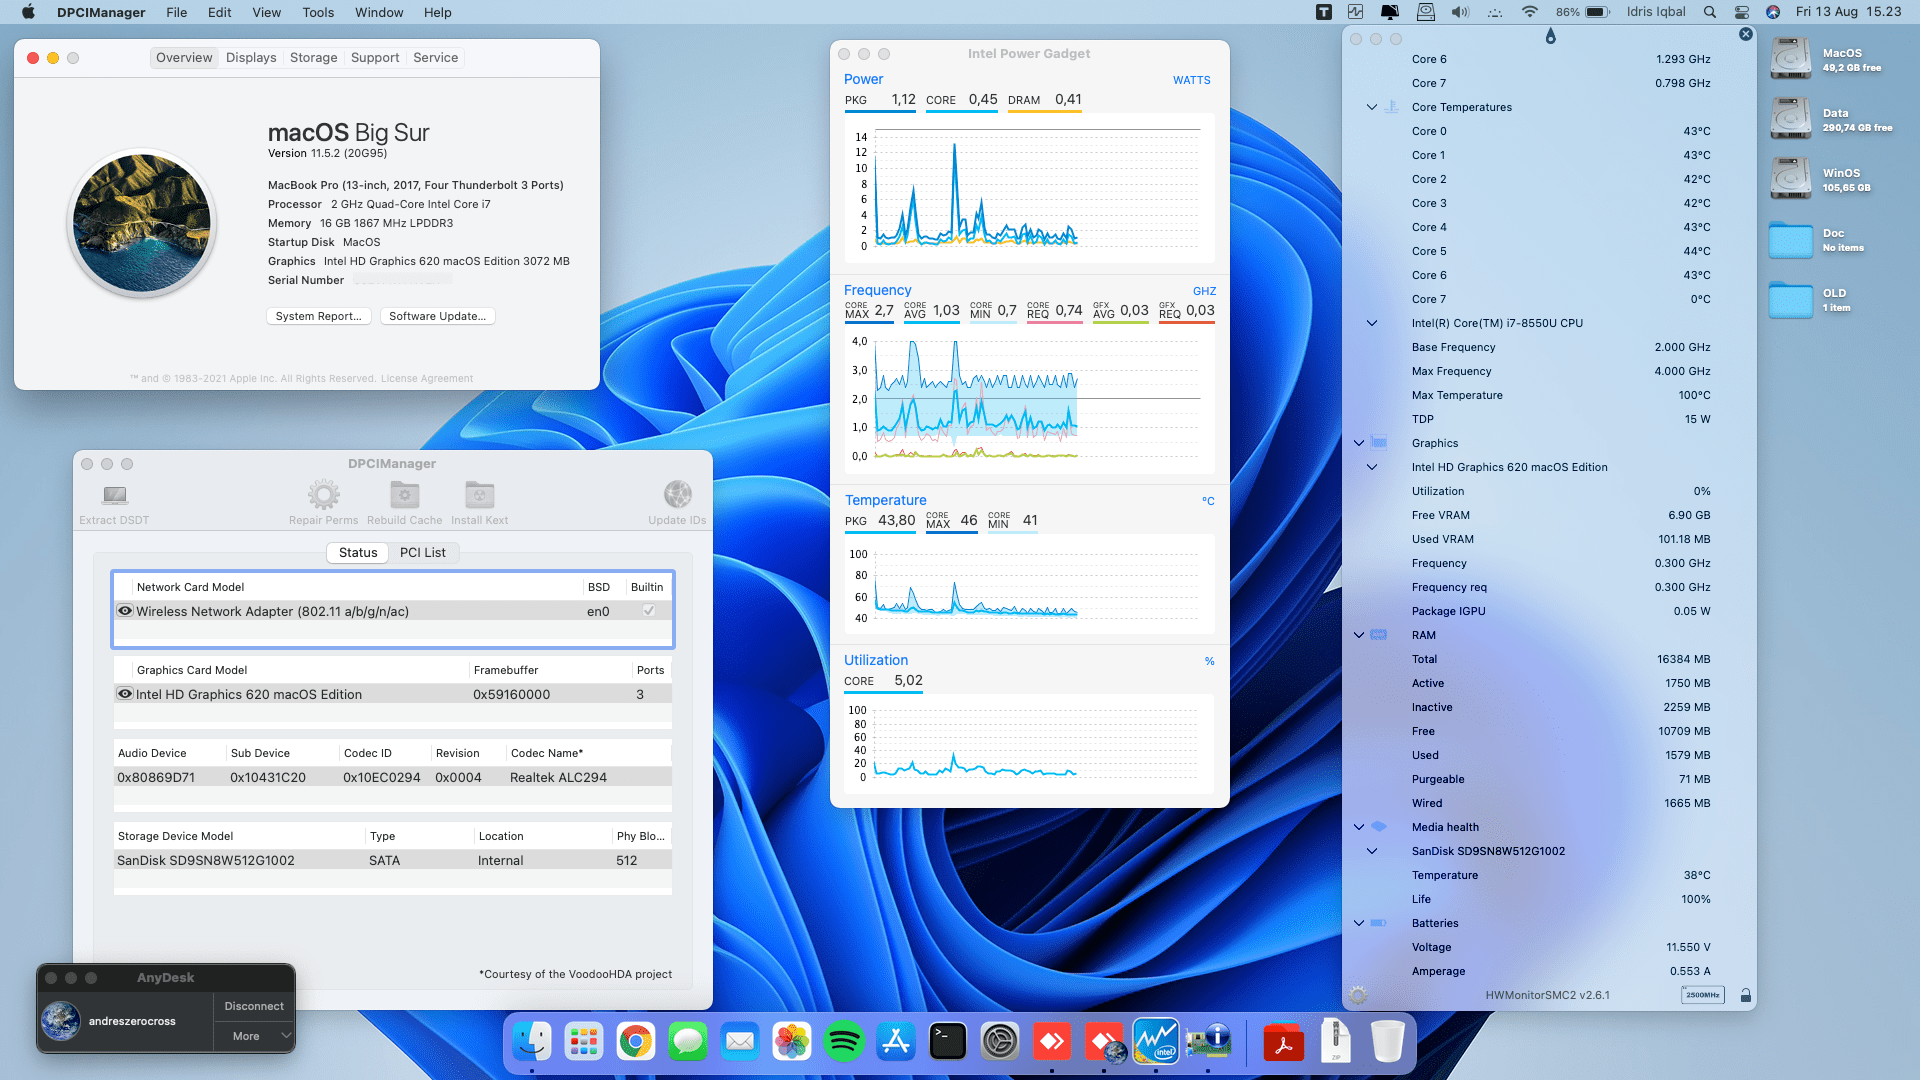1920x1080 pixels.
Task: Collapse the SanDisk SD9SN8W512G1002 subtree
Action: [1372, 851]
